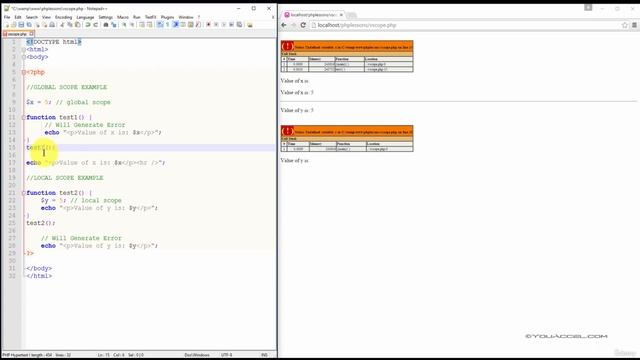Open the Encoding menu

[63, 17]
